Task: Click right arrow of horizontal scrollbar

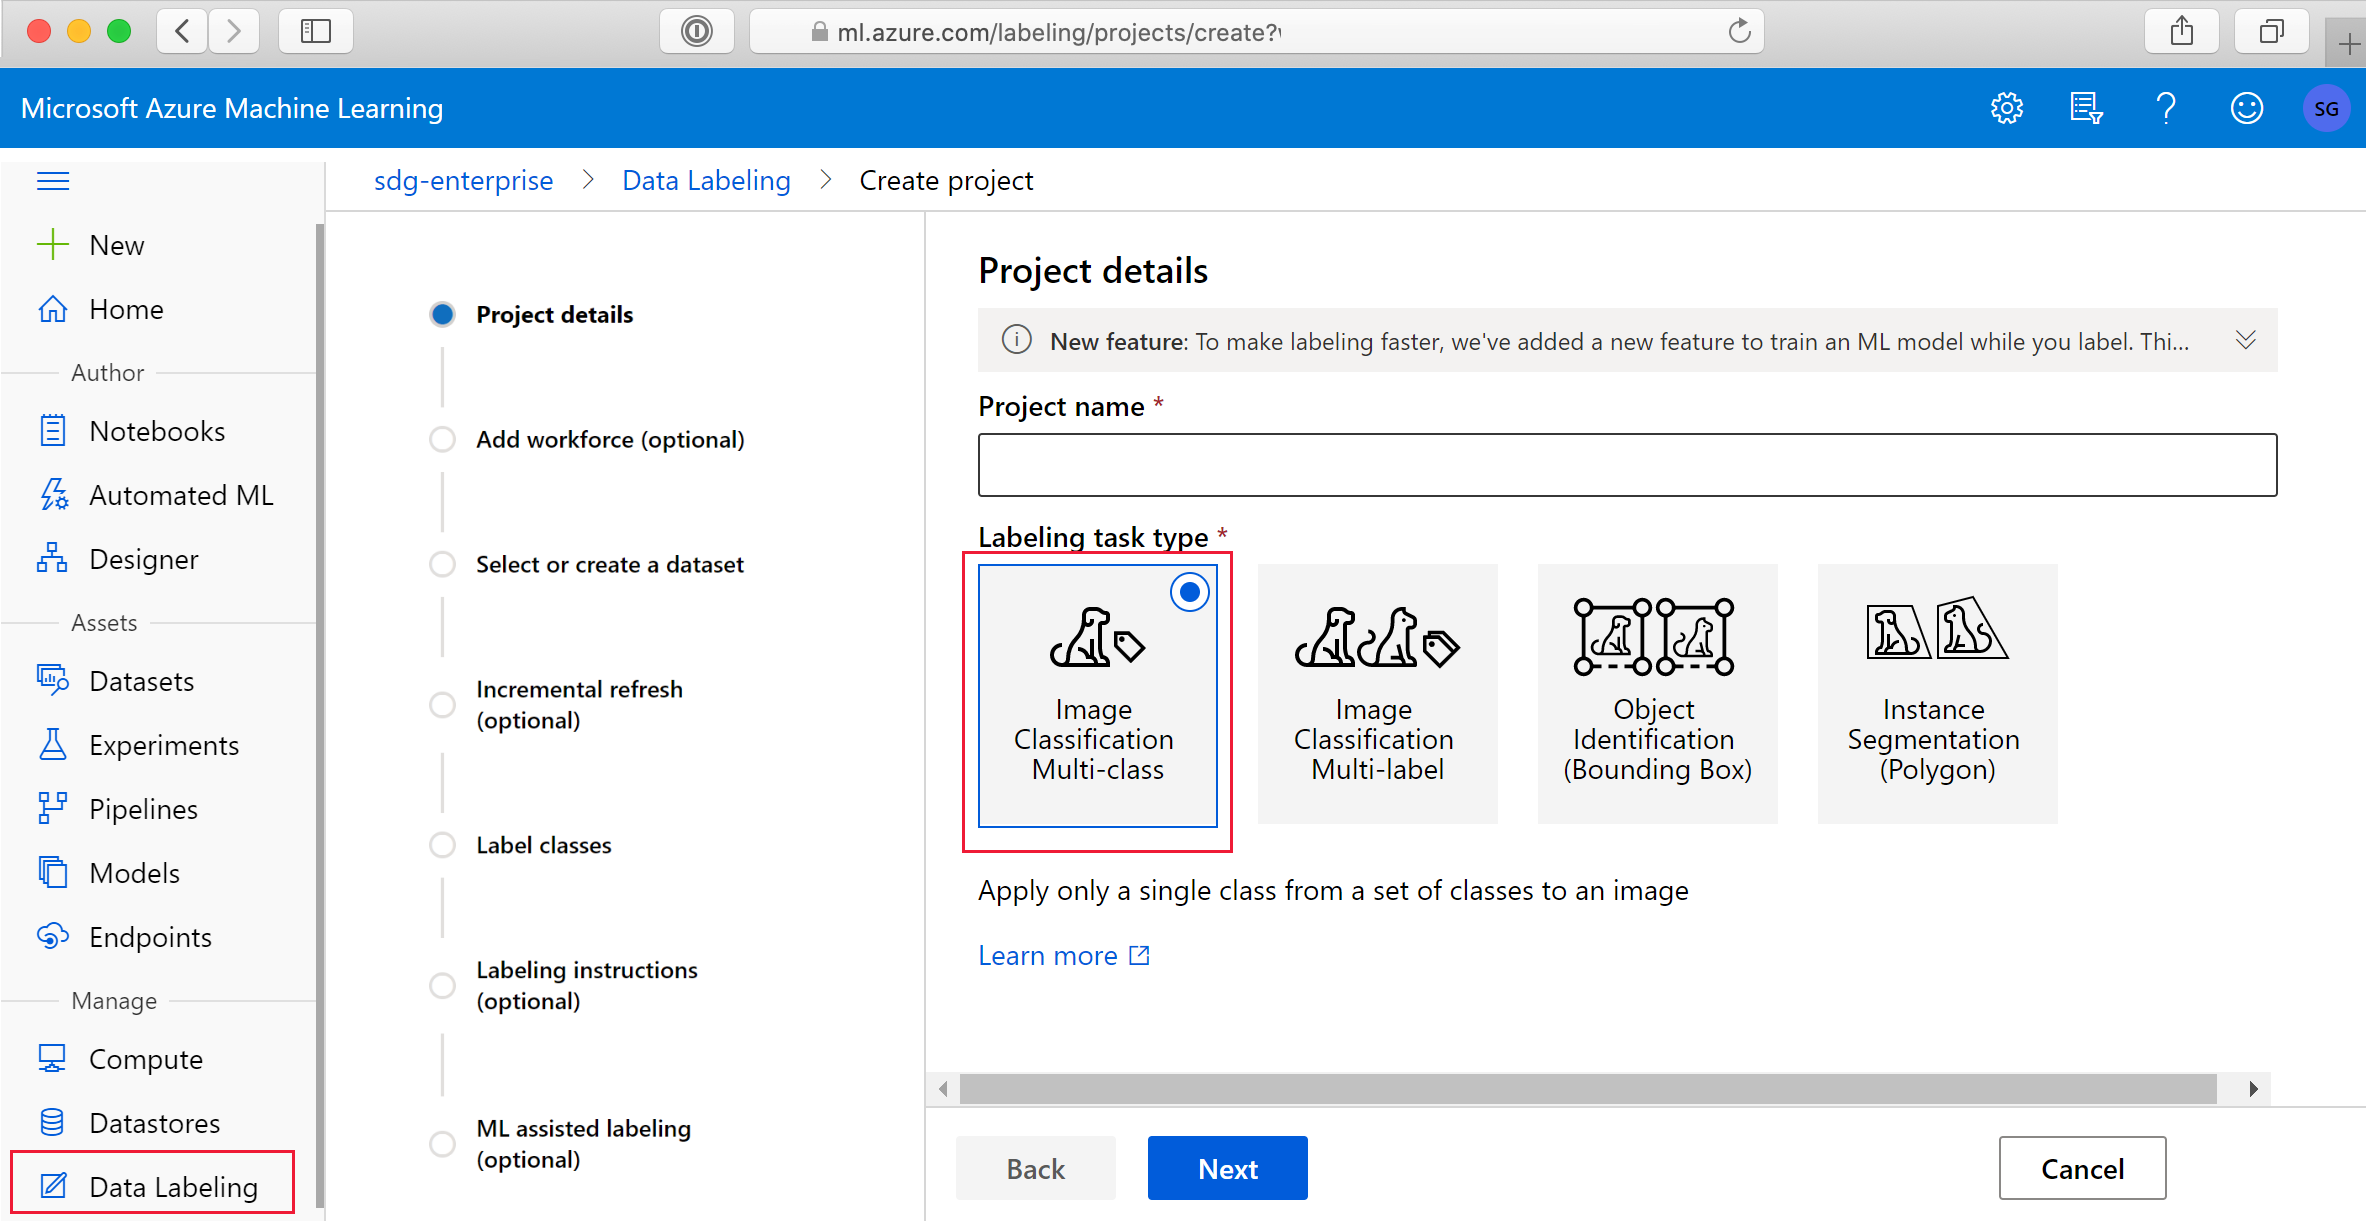Action: click(2253, 1088)
